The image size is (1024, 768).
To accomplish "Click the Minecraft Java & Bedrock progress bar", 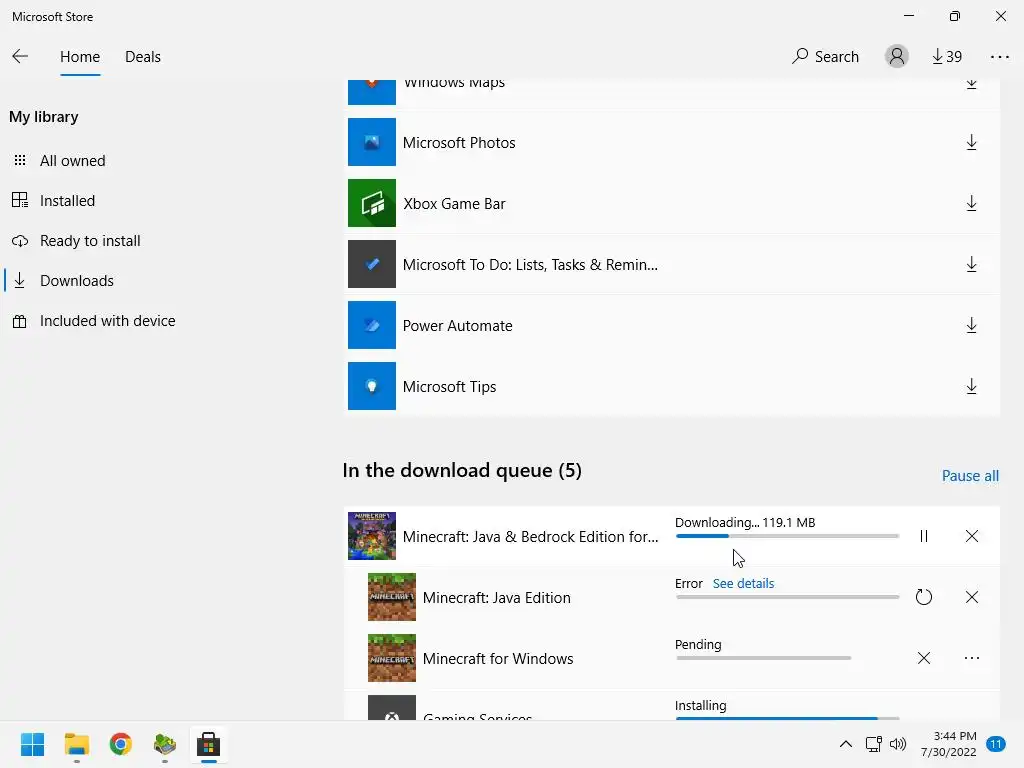I will click(787, 536).
